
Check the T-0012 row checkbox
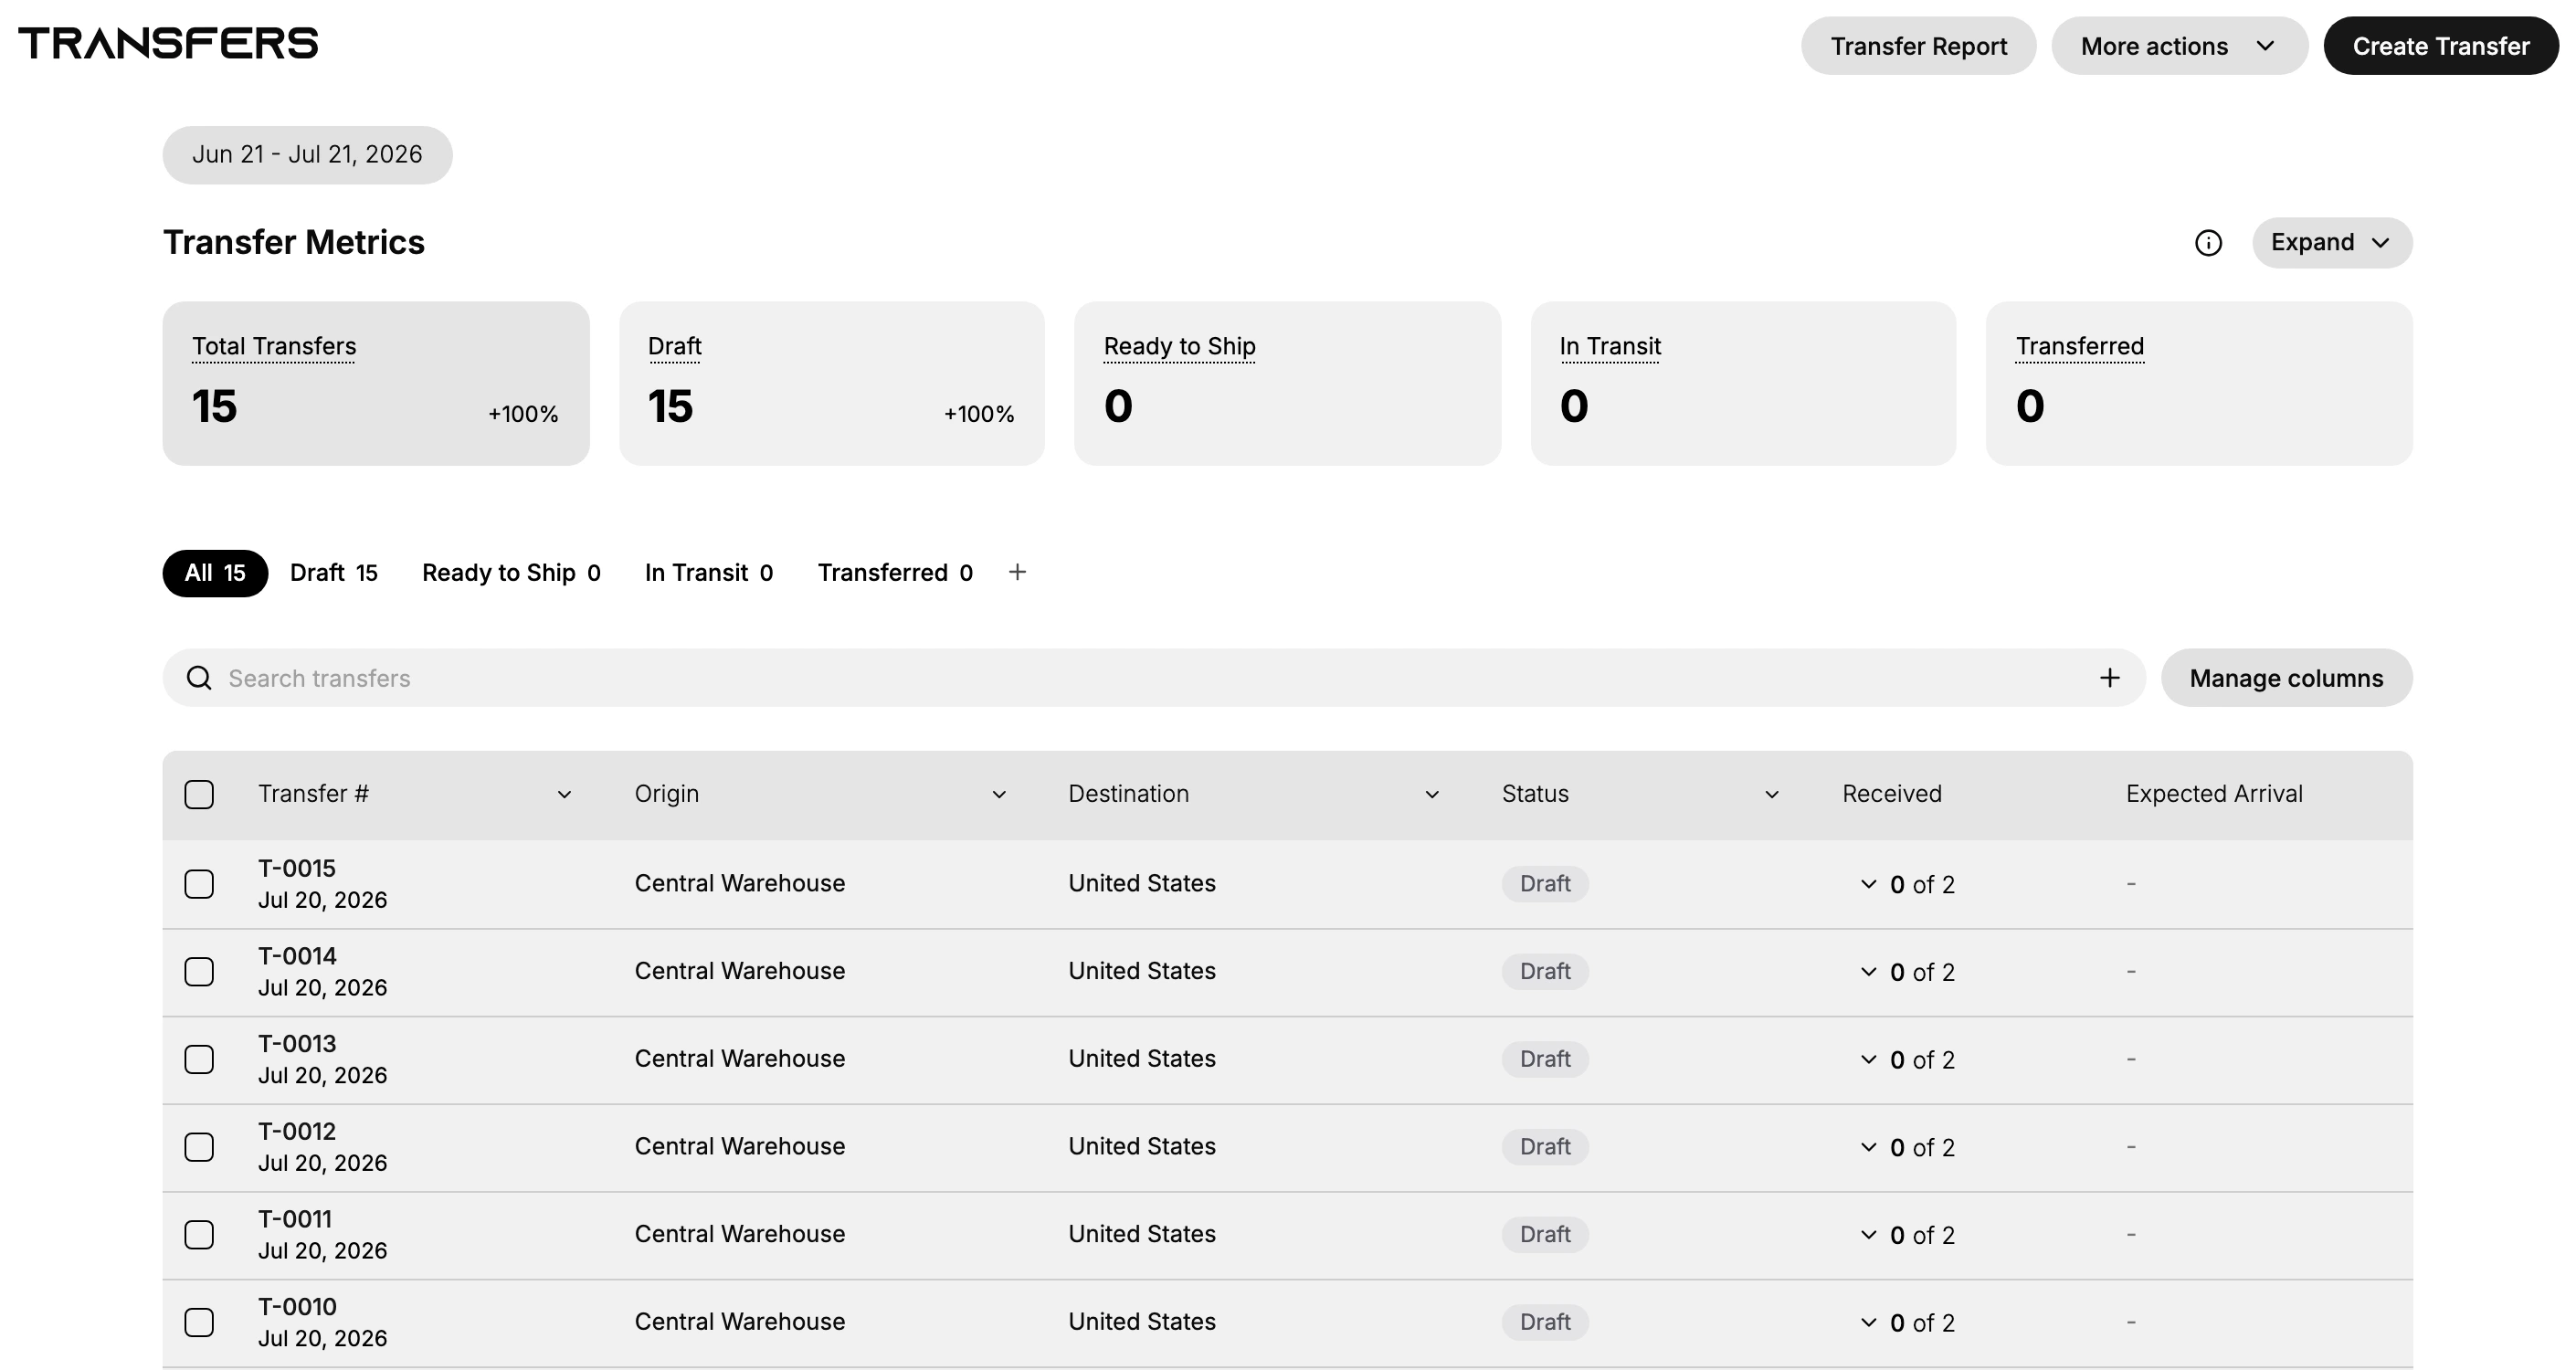[199, 1147]
